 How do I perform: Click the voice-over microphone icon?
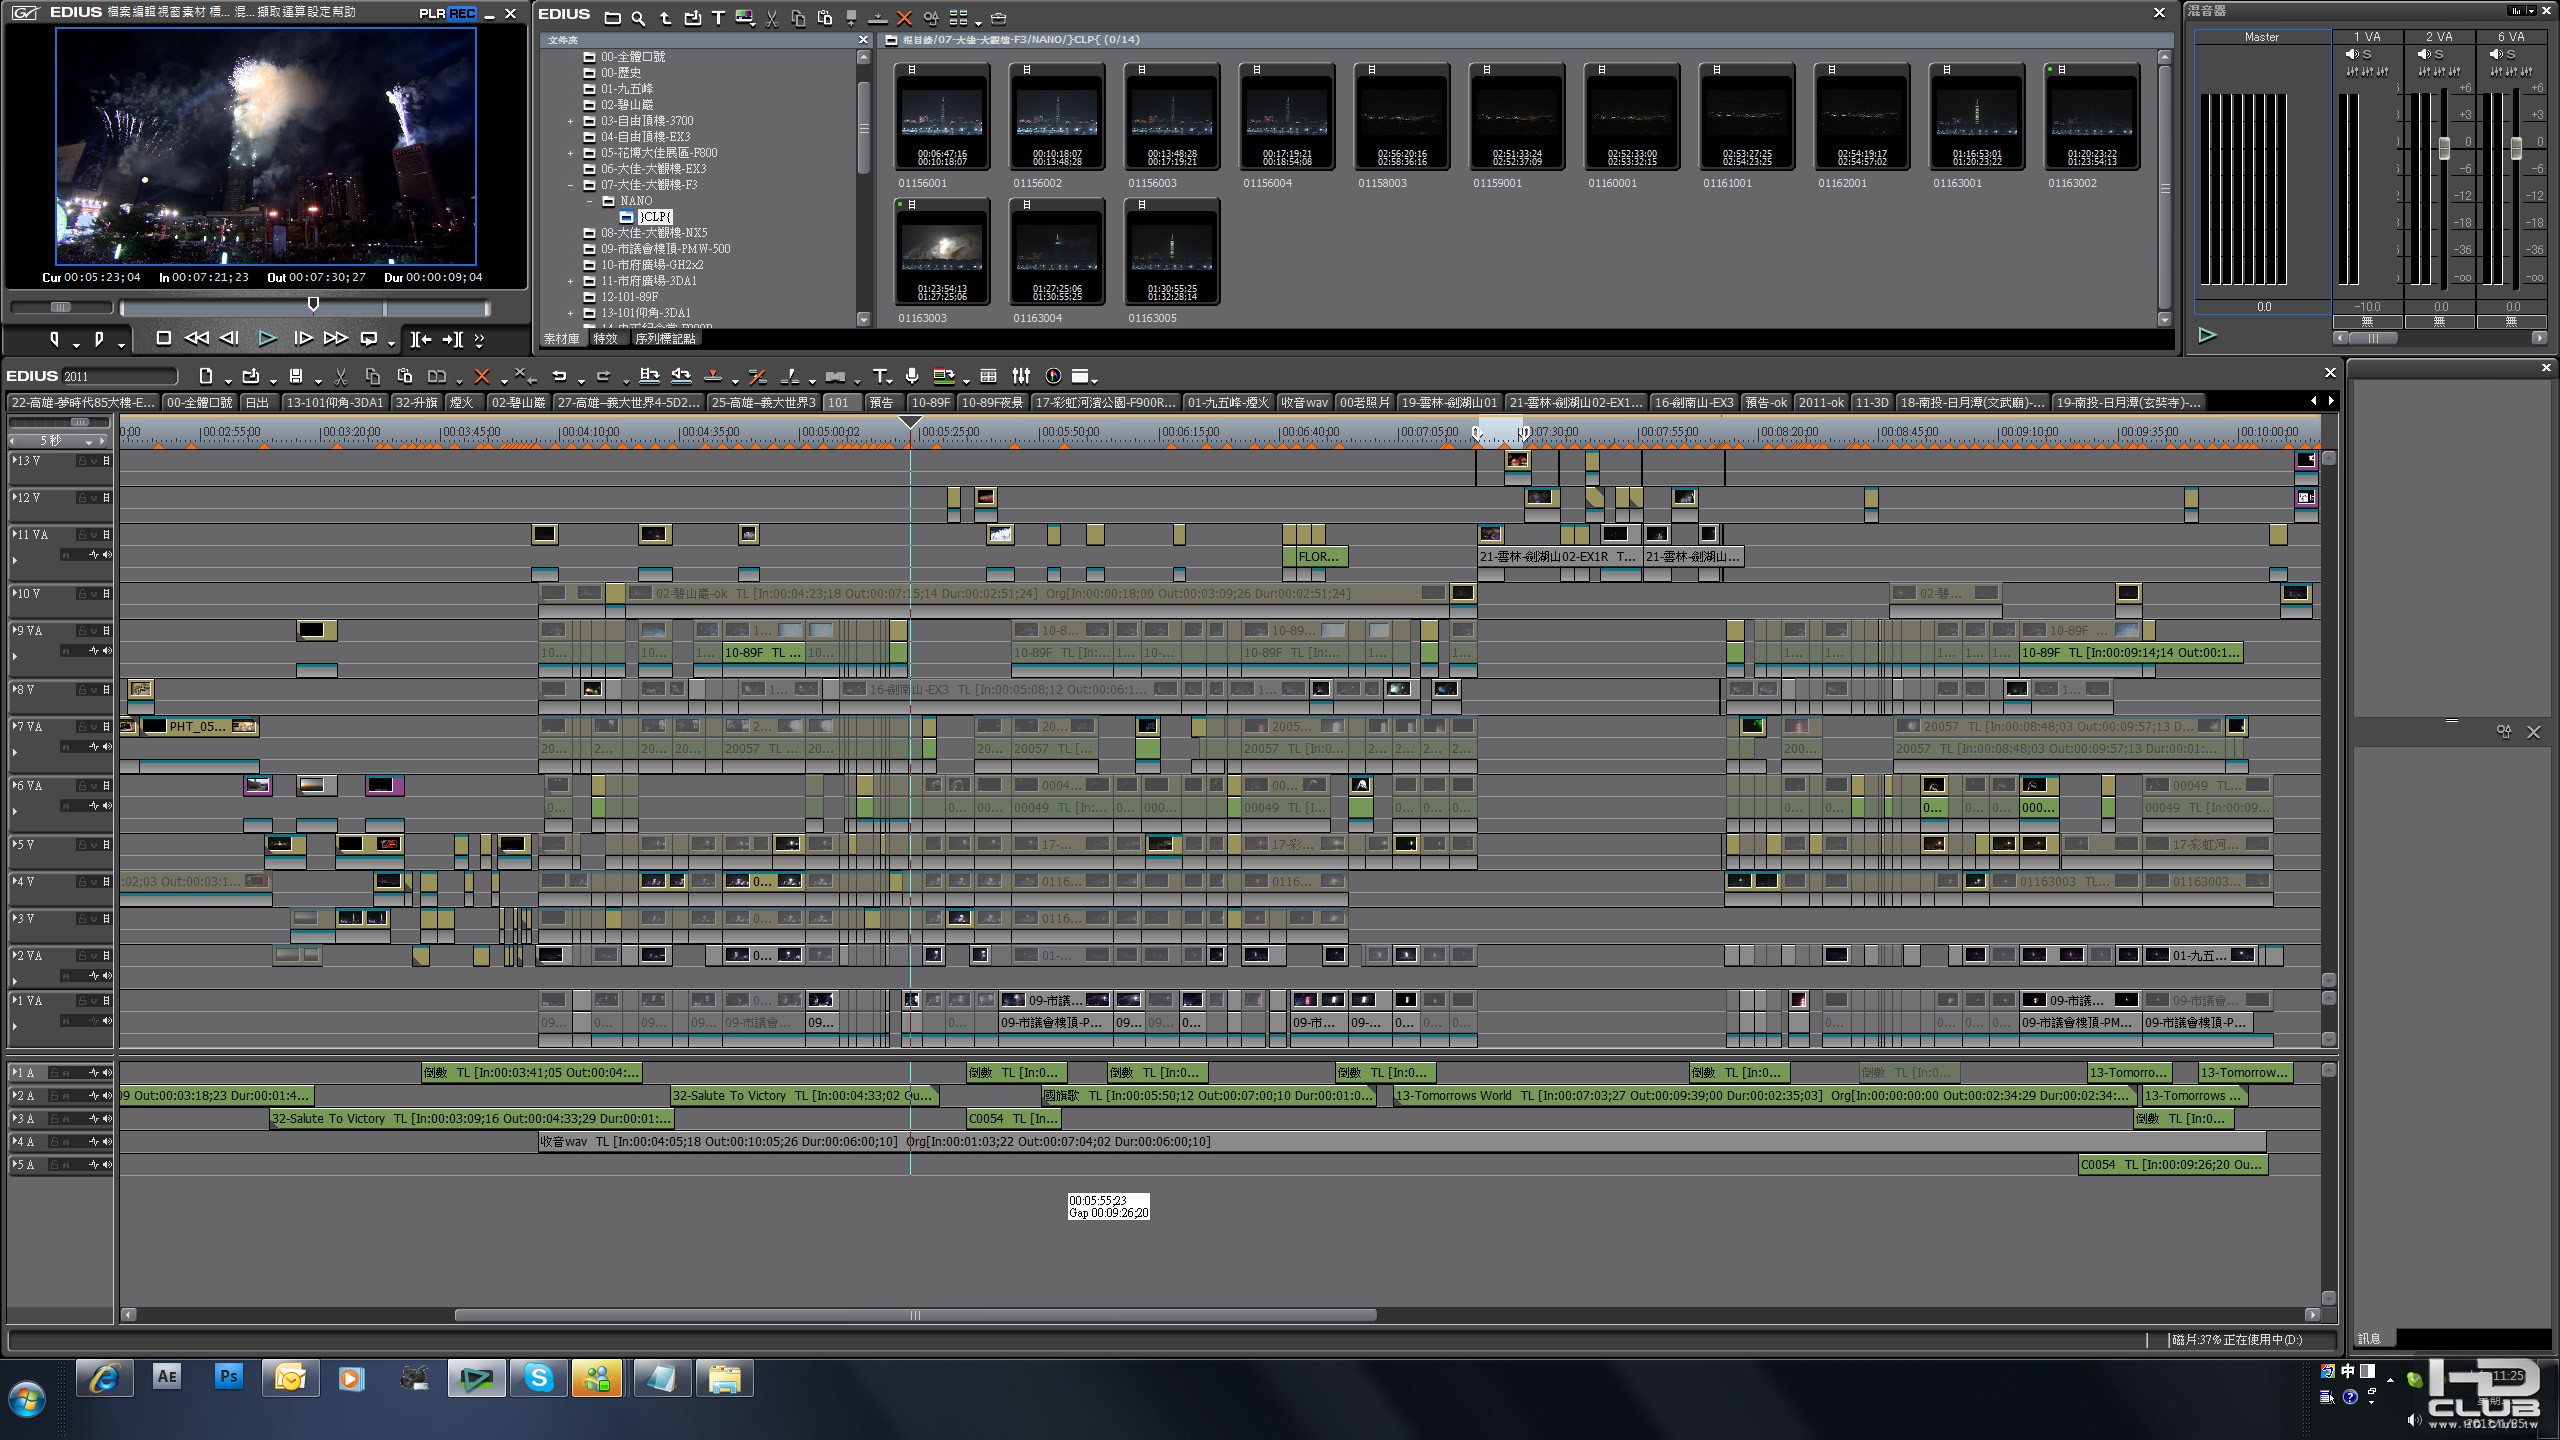[x=912, y=377]
